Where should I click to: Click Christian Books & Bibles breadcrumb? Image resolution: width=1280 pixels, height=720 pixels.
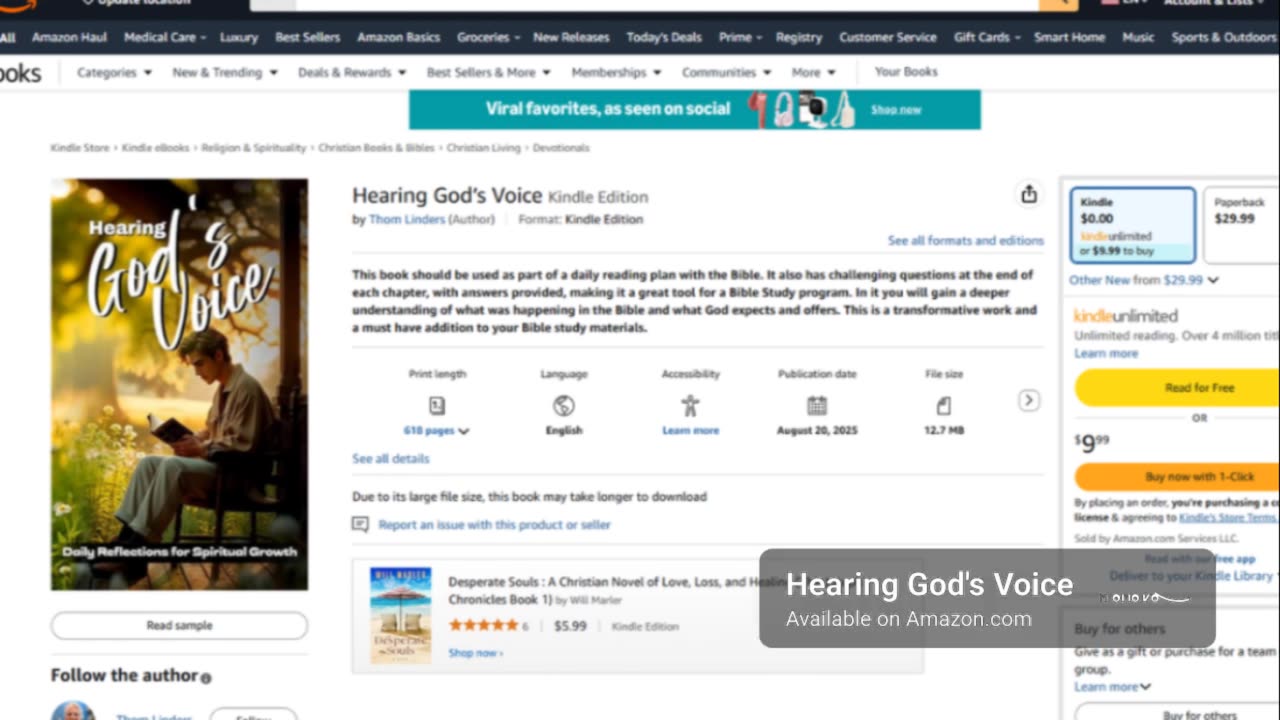tap(376, 148)
